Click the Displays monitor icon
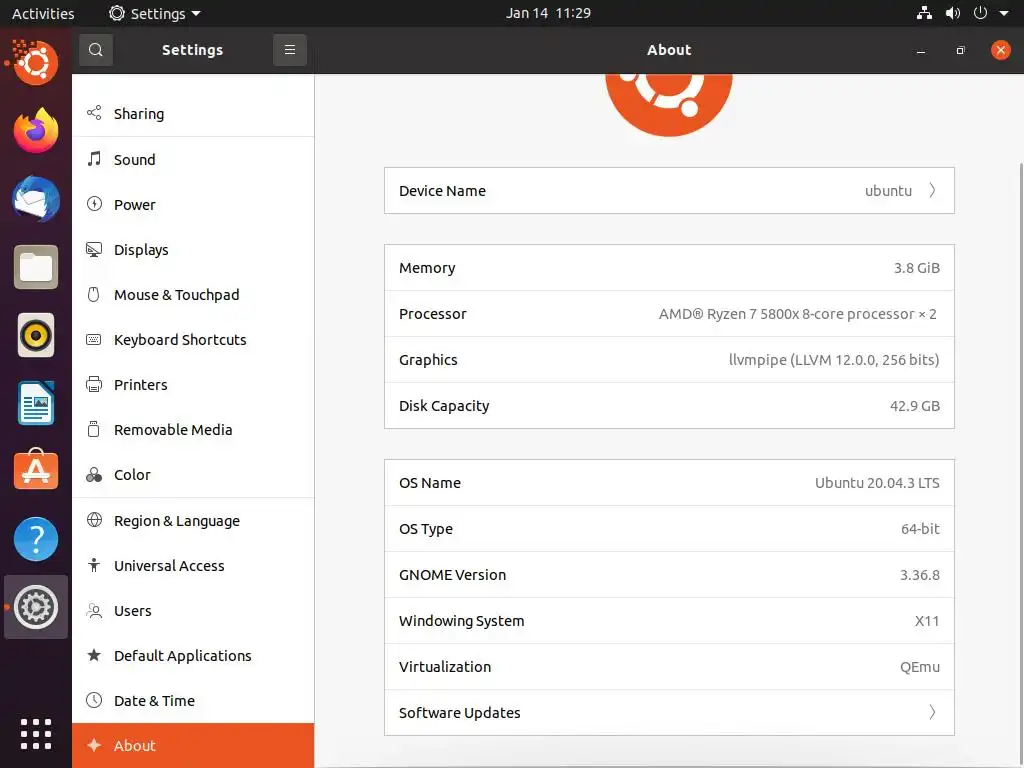This screenshot has height=768, width=1024. click(x=94, y=249)
